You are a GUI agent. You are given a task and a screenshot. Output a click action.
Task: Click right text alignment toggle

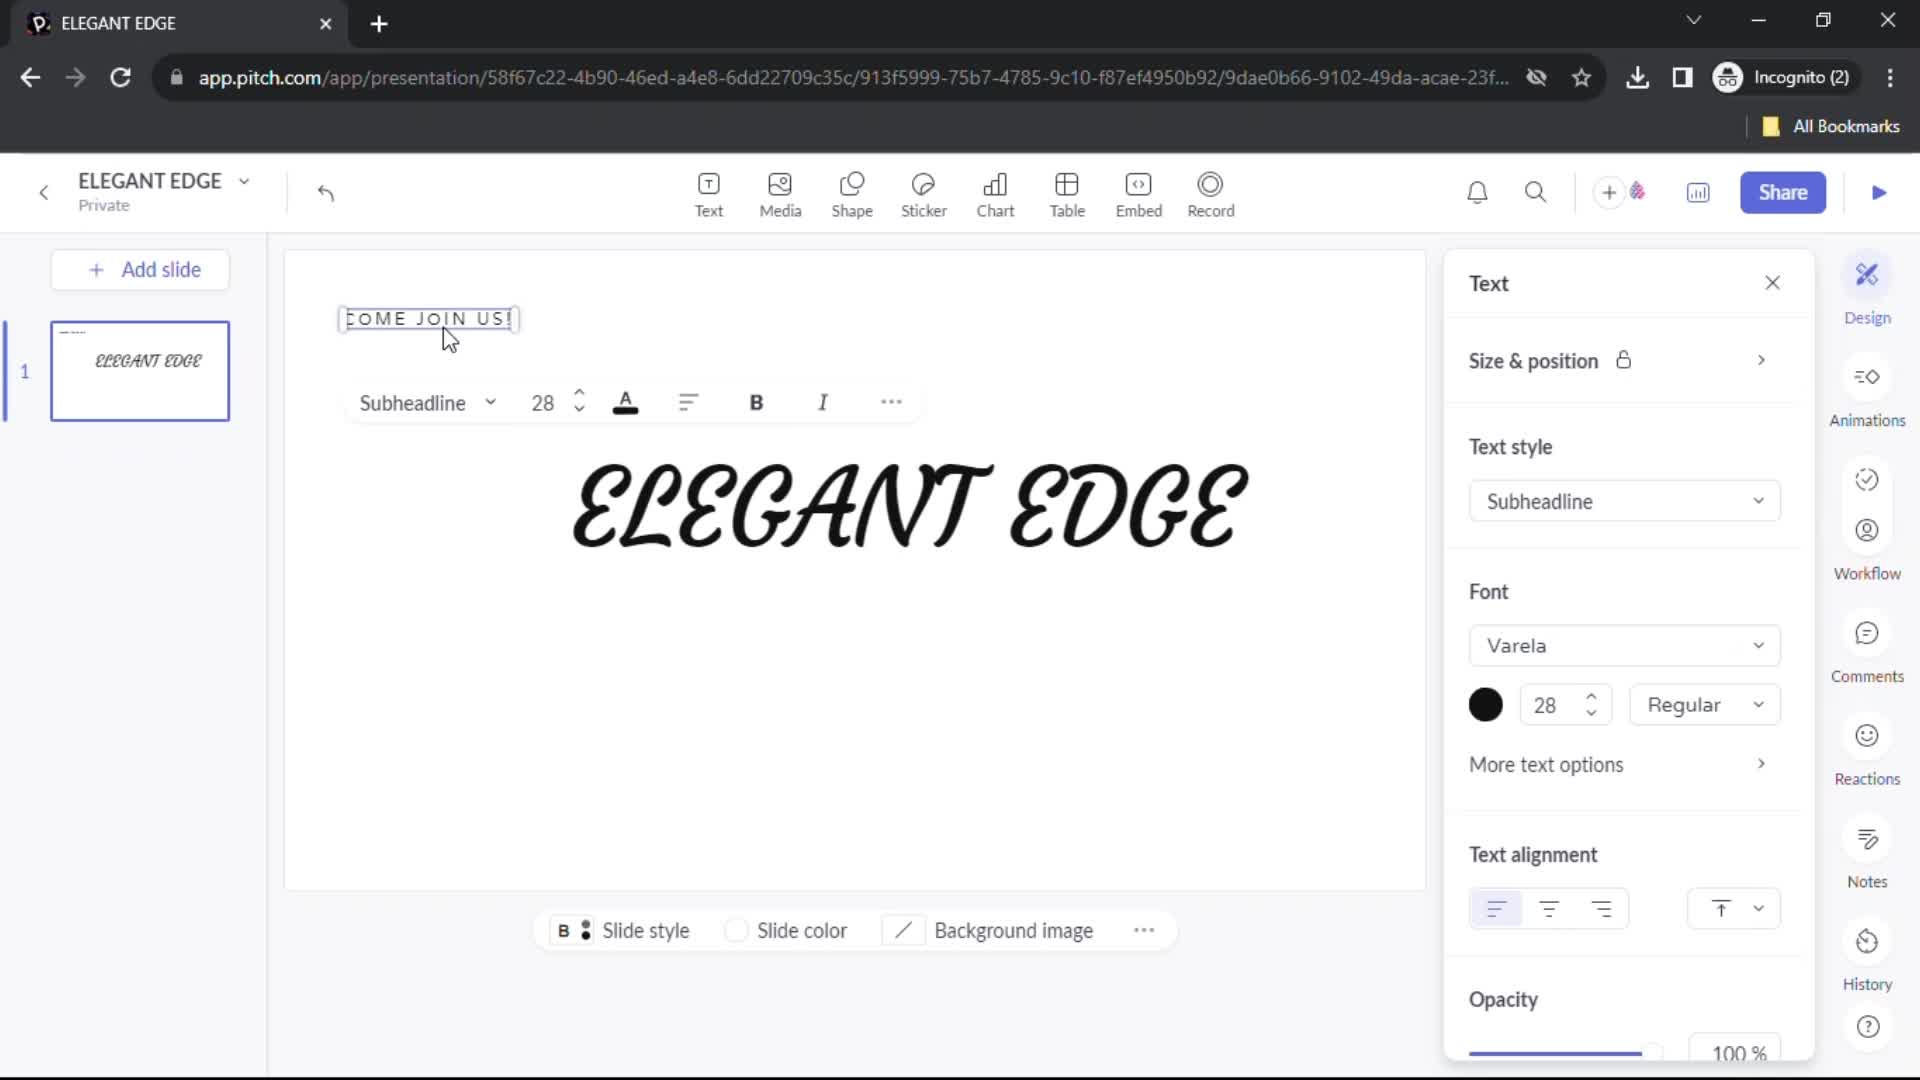[x=1602, y=910]
